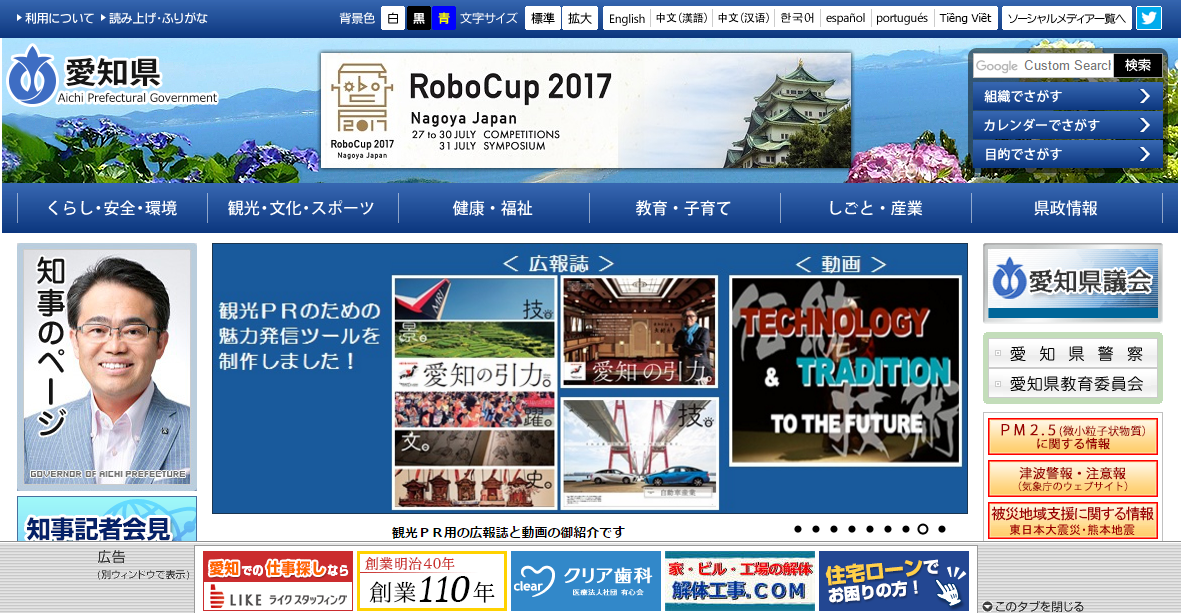Open PM2.5 に関する情報 button
The height and width of the screenshot is (613, 1181).
pos(1073,437)
